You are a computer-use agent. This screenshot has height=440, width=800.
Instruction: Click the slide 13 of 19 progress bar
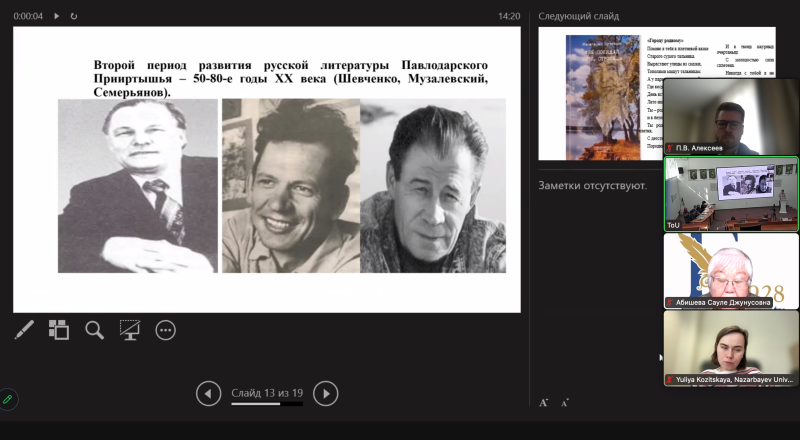[x=266, y=404]
